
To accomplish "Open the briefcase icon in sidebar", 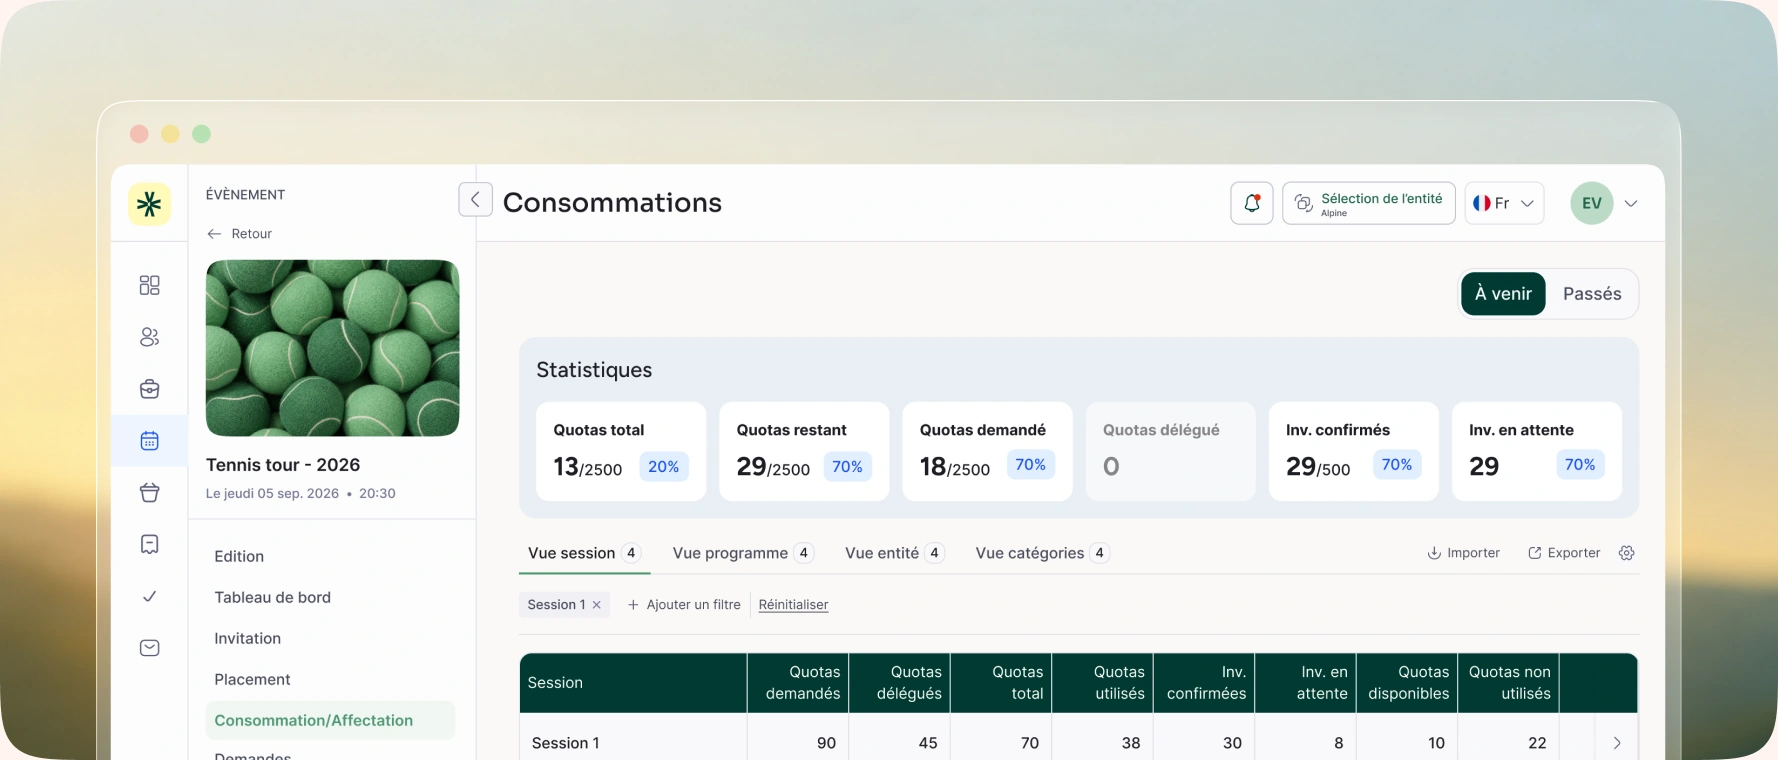I will (x=149, y=389).
